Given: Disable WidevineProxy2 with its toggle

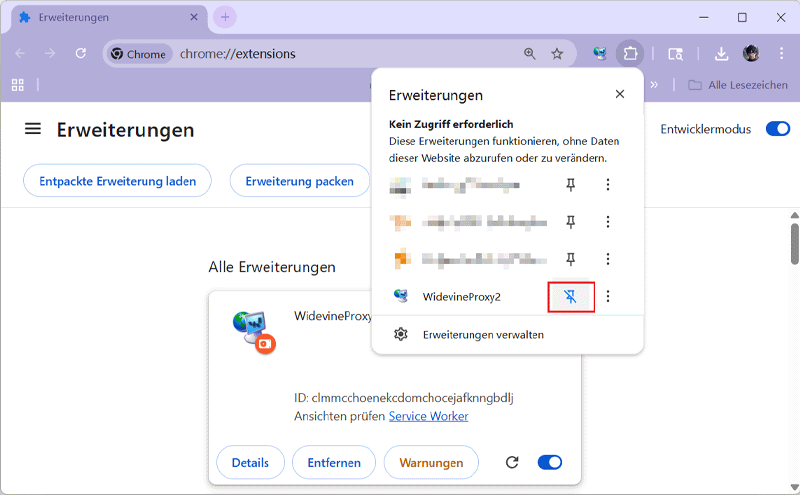Looking at the screenshot, I should click(x=549, y=462).
